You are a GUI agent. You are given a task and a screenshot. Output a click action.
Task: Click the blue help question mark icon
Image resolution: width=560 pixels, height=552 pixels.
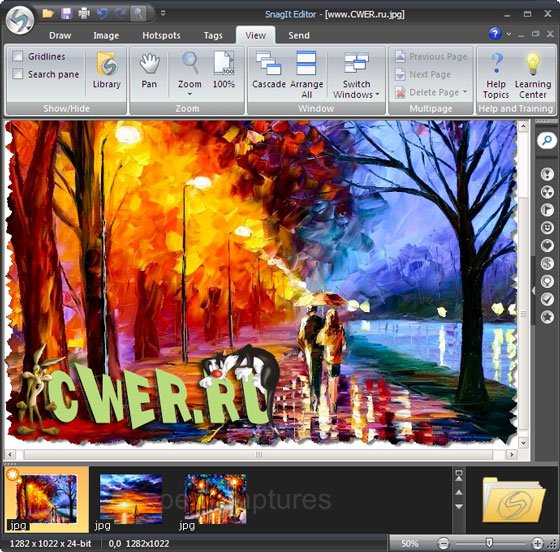coord(495,34)
